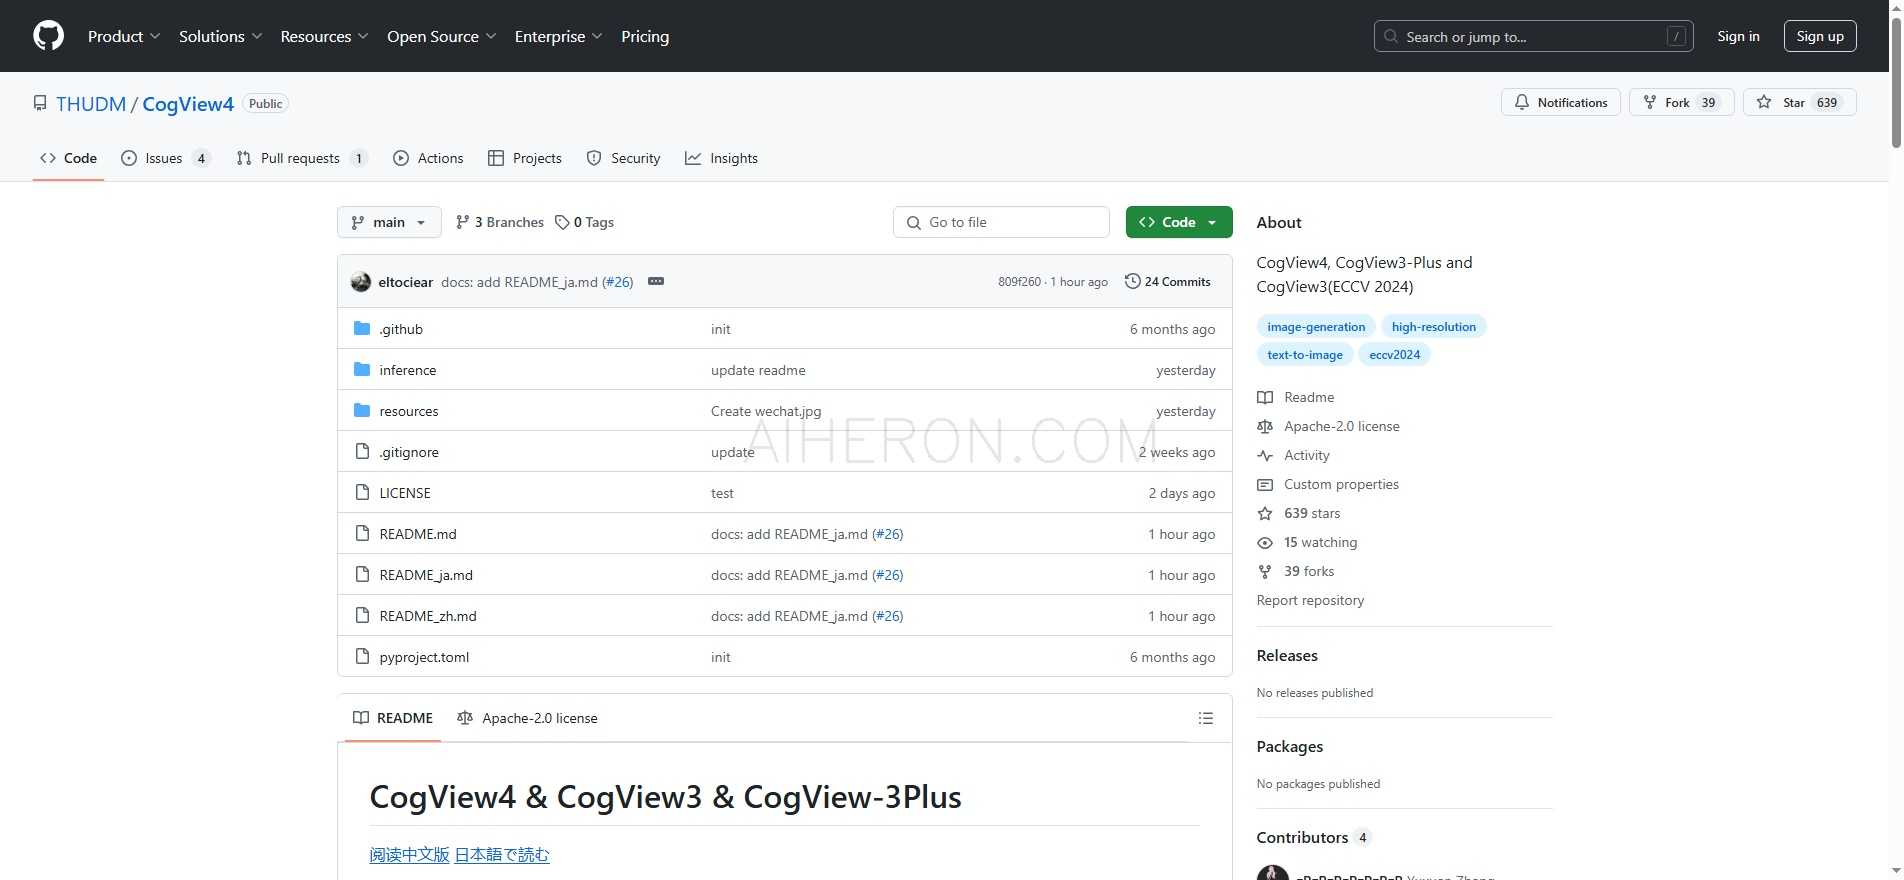Open the CogView4 repository name link
Viewport: 1904px width, 880px height.
click(188, 104)
